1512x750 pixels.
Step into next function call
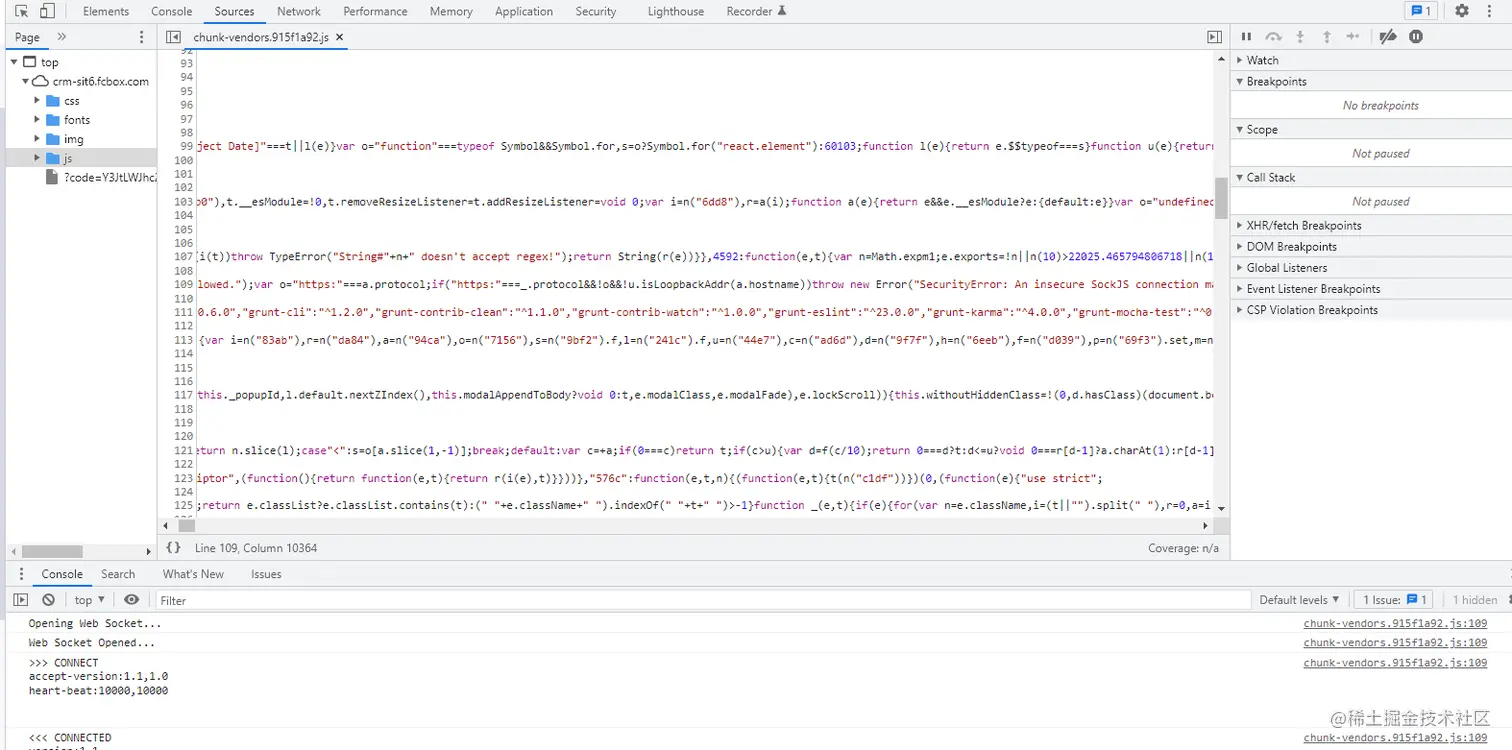1300,37
